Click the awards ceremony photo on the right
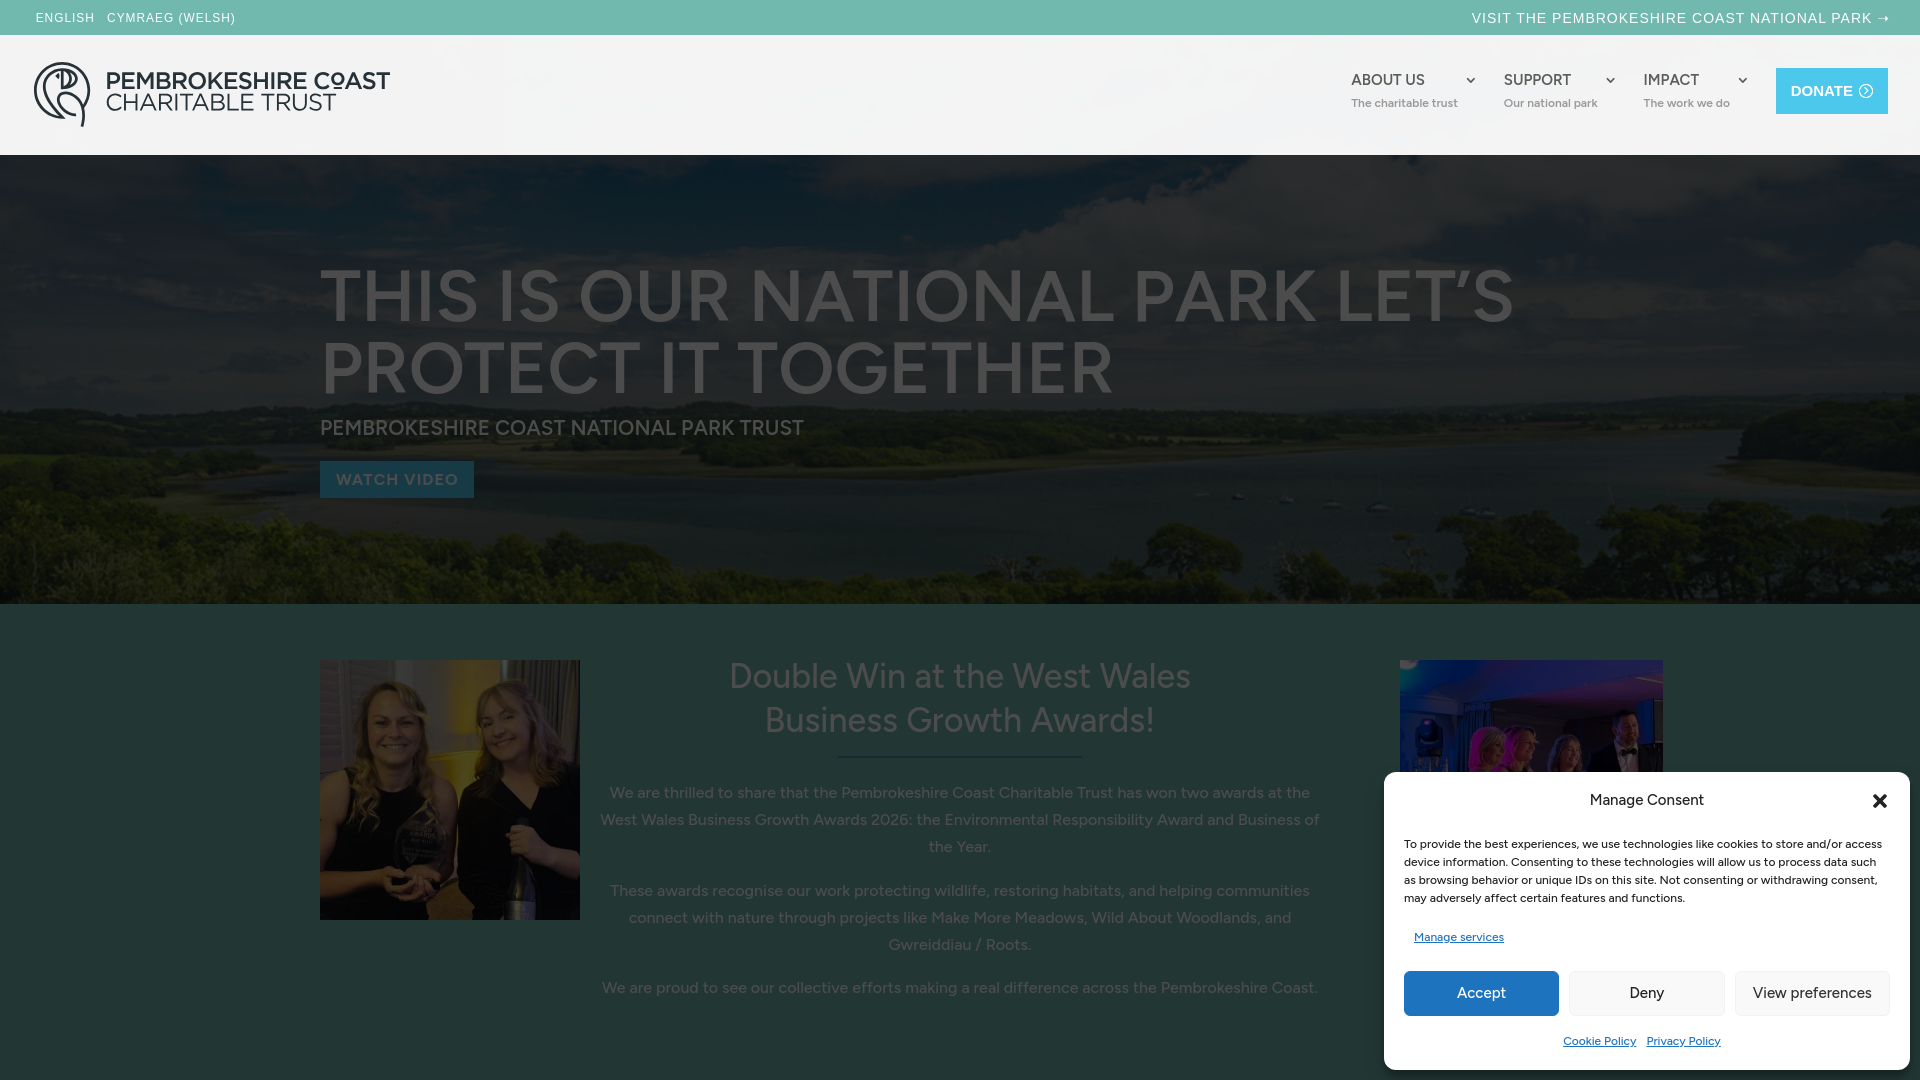This screenshot has width=1920, height=1080. pyautogui.click(x=1531, y=716)
